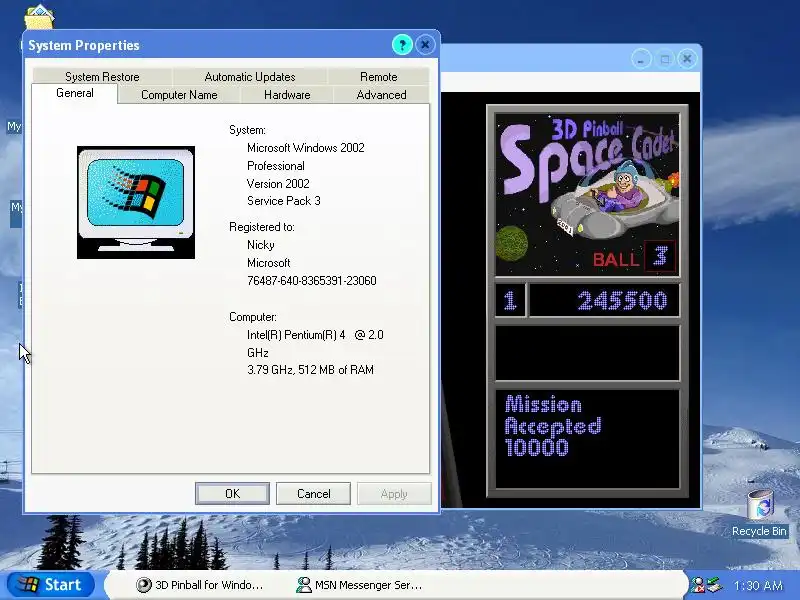Image resolution: width=800 pixels, height=600 pixels.
Task: Confirm with the OK button
Action: 232,493
